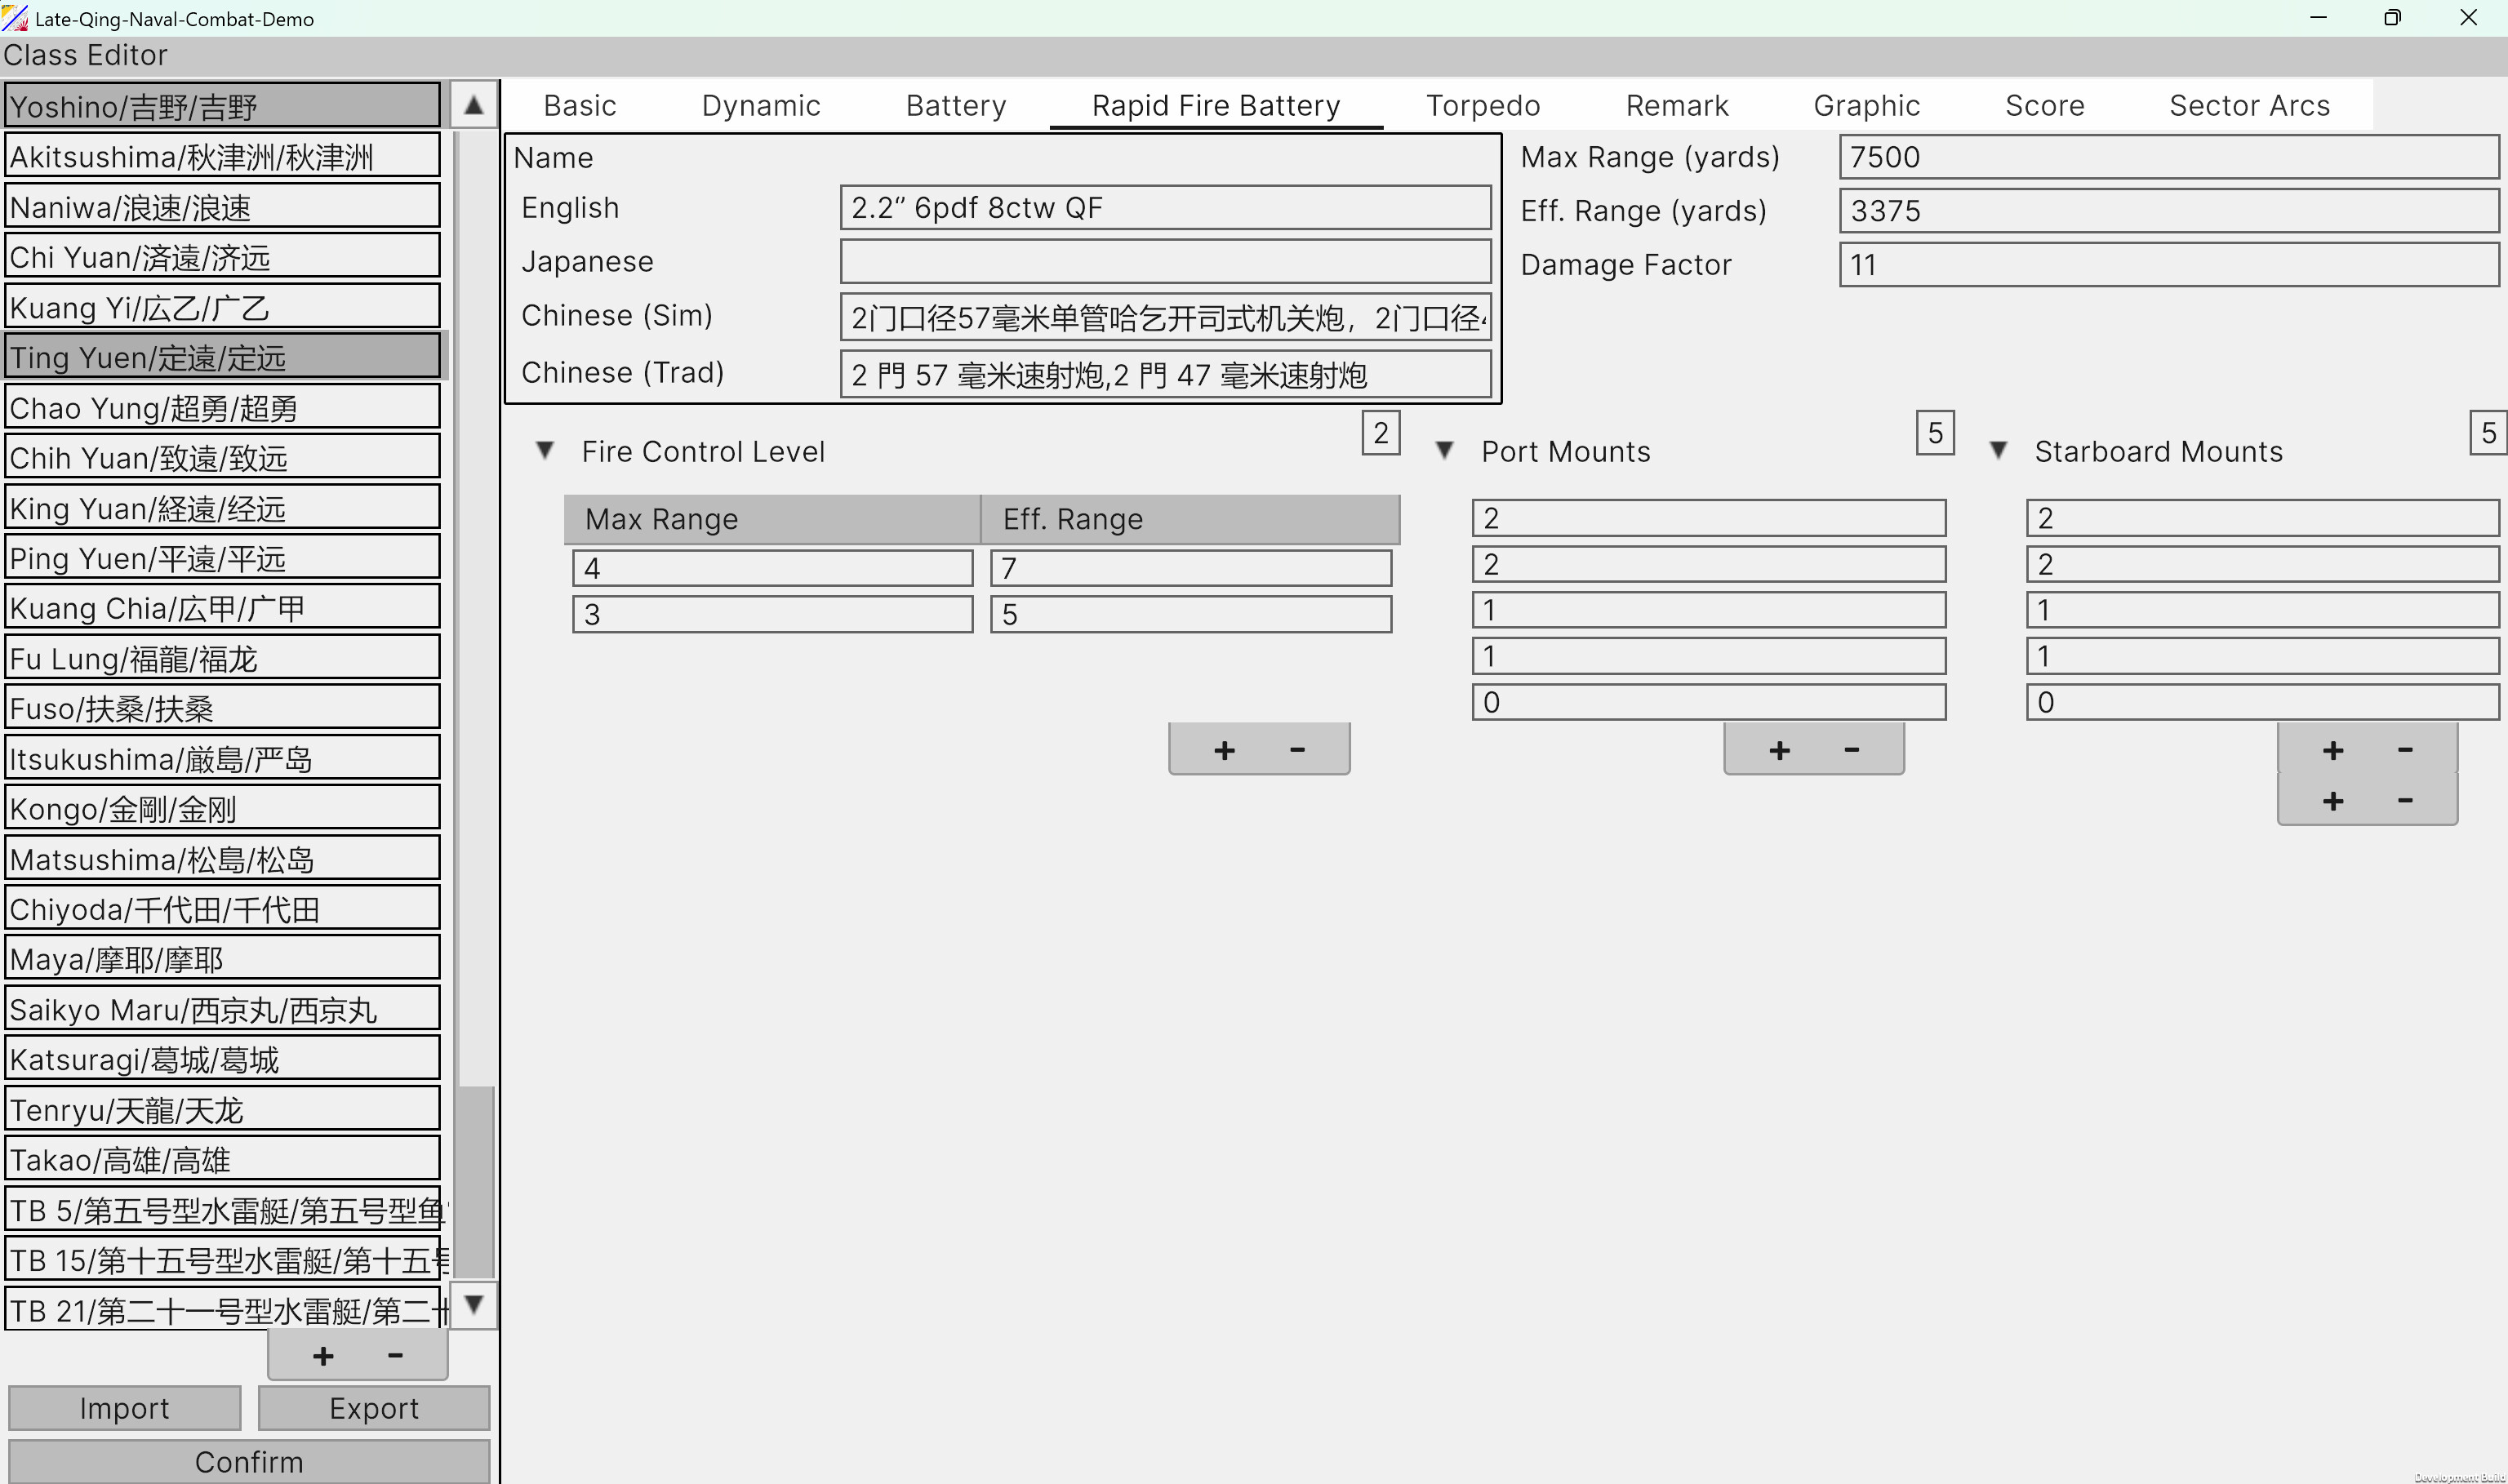Collapse the Fire Control Level section

[545, 451]
